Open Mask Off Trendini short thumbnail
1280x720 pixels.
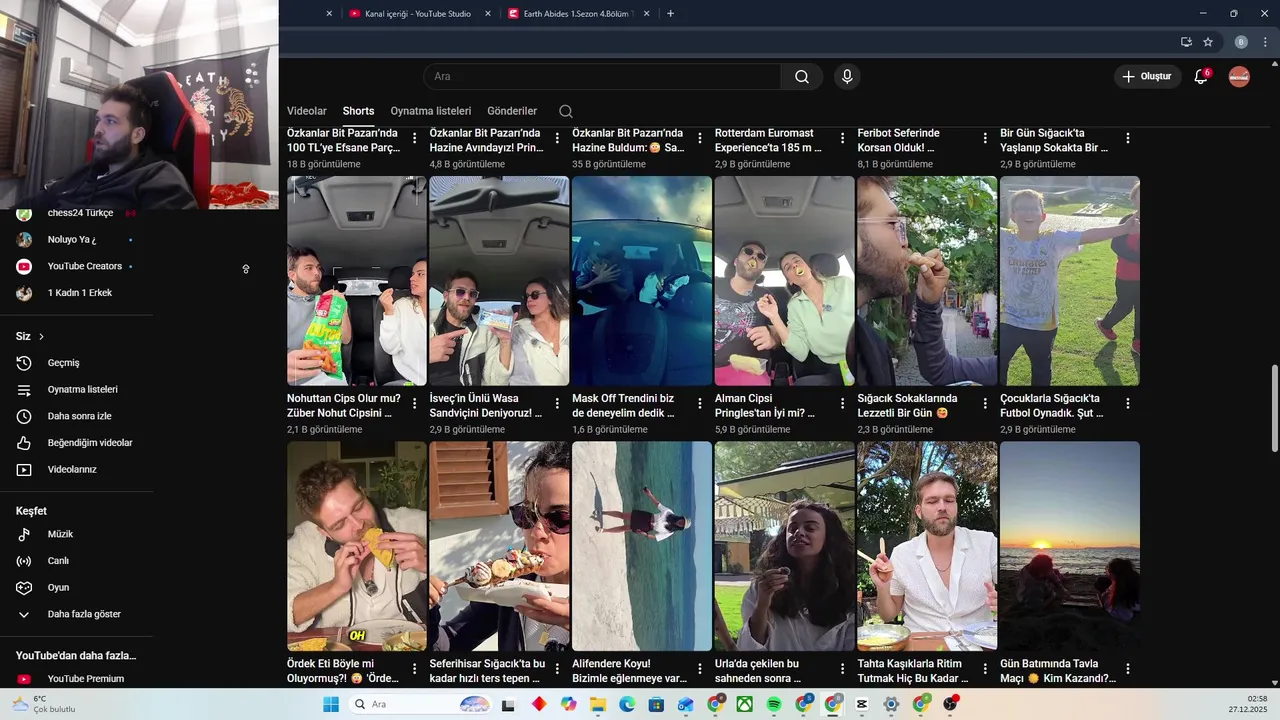coord(642,281)
